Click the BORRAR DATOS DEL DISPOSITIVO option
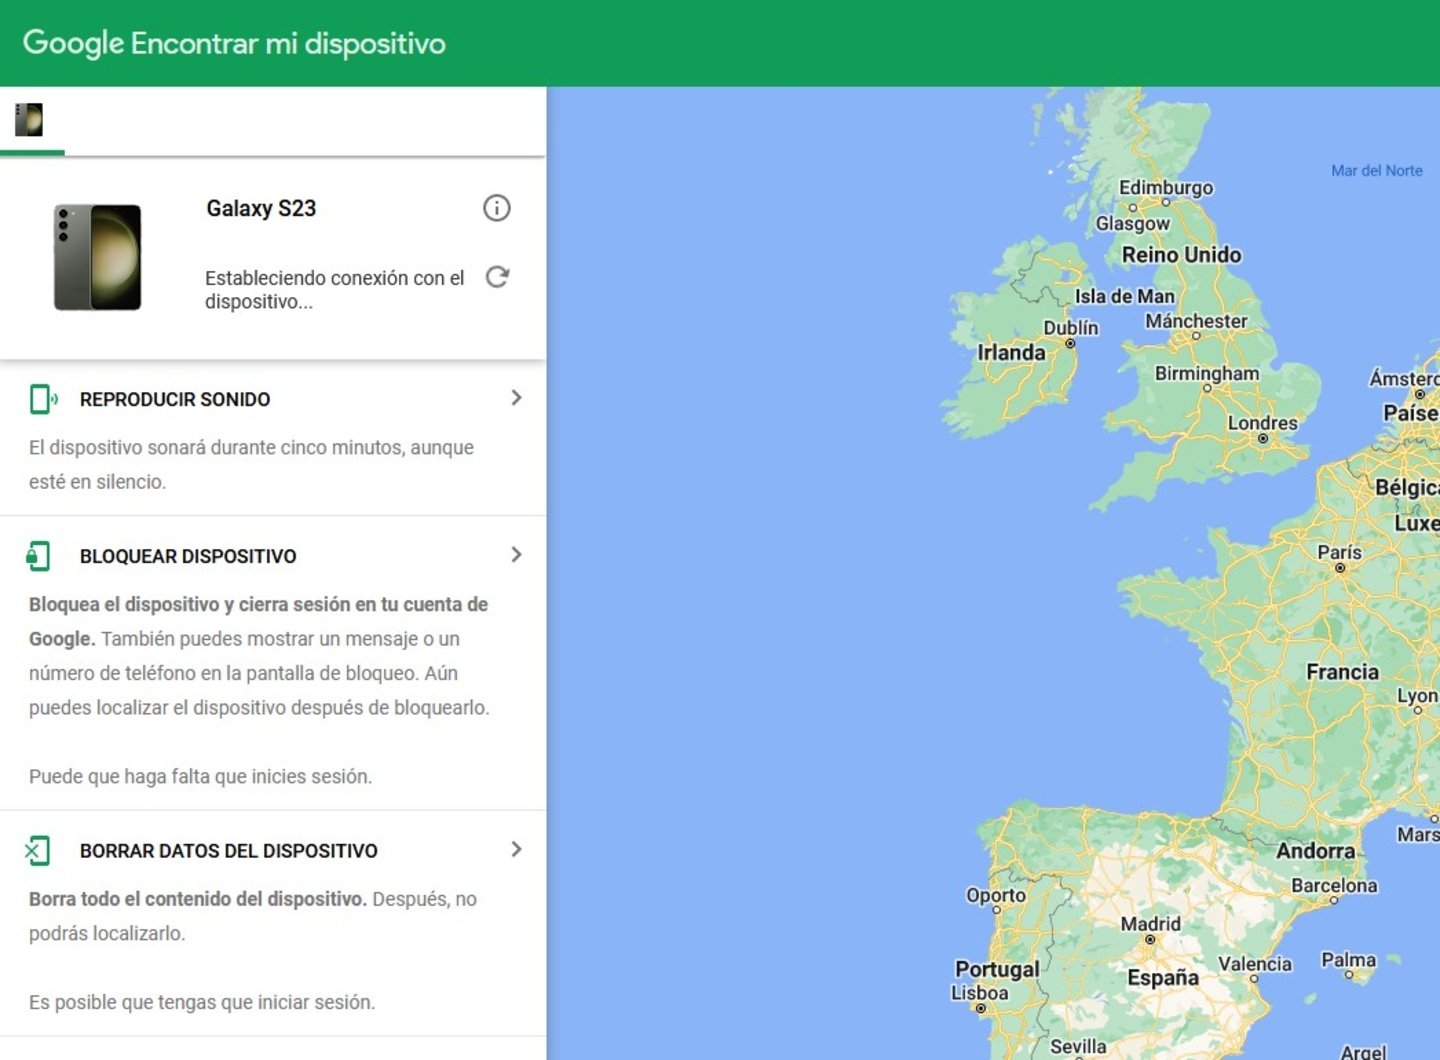The height and width of the screenshot is (1060, 1440). click(x=229, y=851)
